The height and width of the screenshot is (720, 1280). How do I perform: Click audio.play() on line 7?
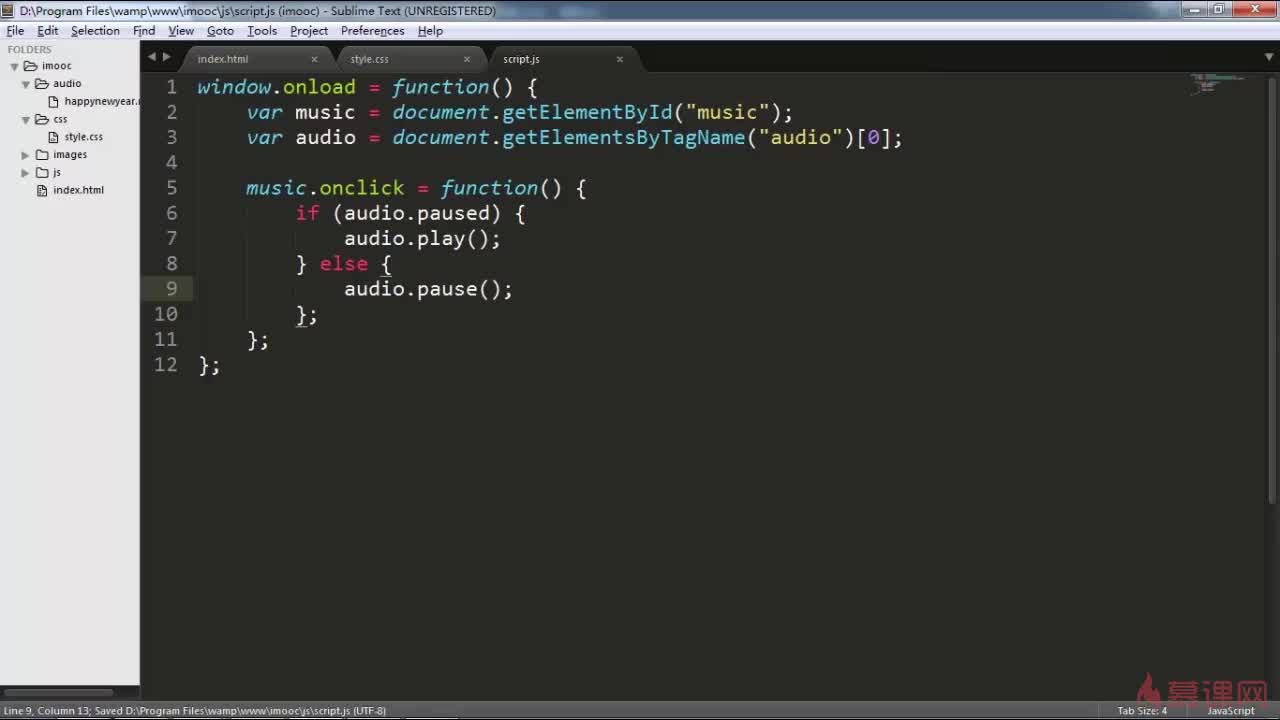coord(417,238)
